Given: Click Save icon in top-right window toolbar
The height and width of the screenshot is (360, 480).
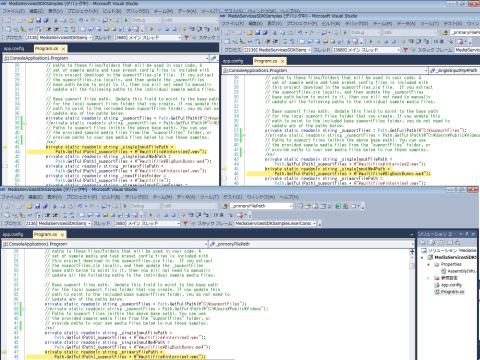Looking at the screenshot, I should tap(257, 33).
